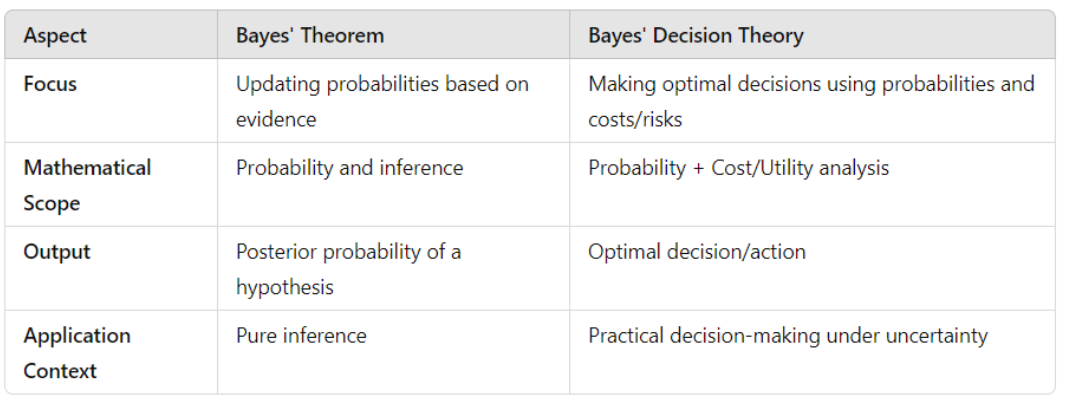The width and height of the screenshot is (1065, 397).
Task: Select the Output row label
Action: coord(57,252)
